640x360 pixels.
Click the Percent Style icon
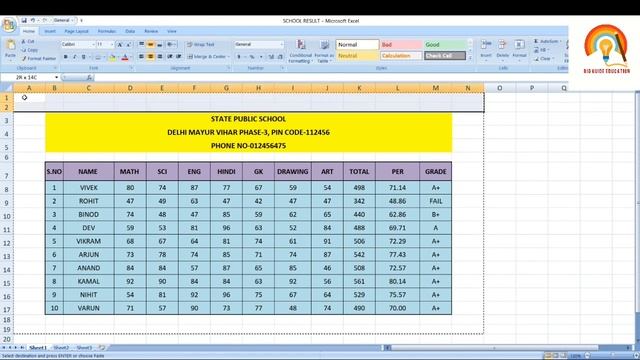(x=252, y=57)
